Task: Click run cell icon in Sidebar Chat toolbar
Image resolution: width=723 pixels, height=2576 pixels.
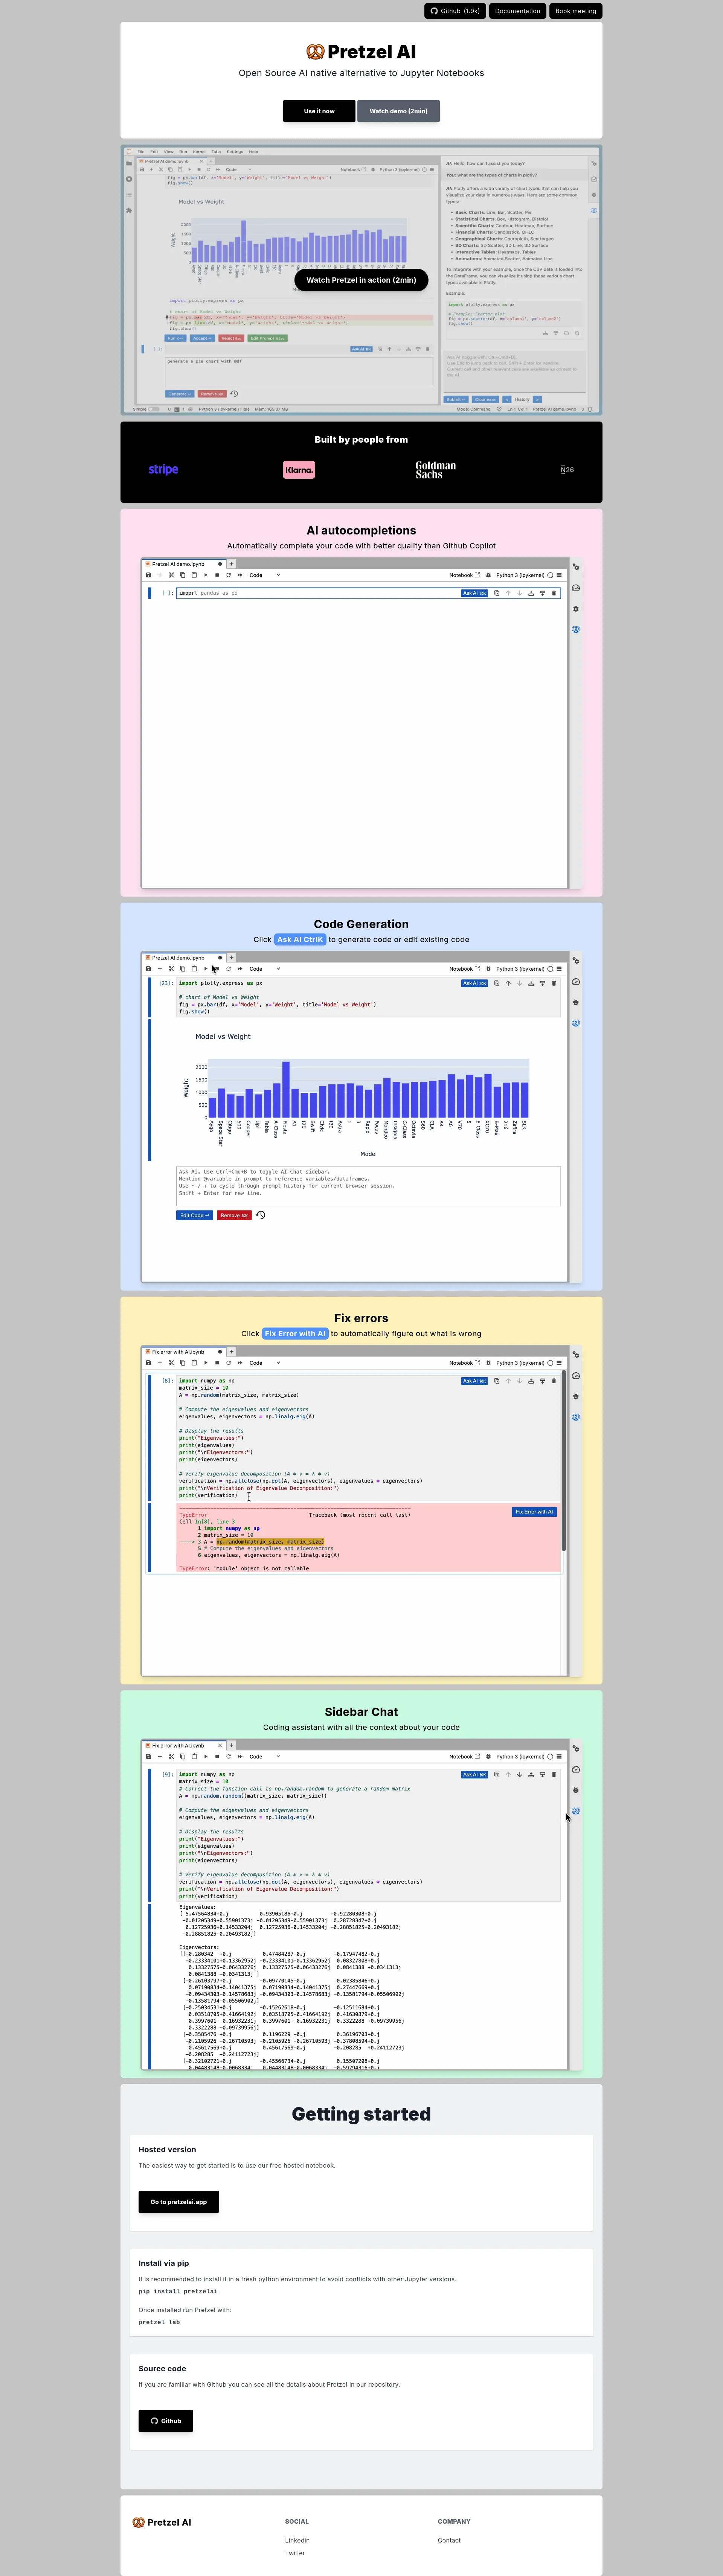Action: (206, 1757)
